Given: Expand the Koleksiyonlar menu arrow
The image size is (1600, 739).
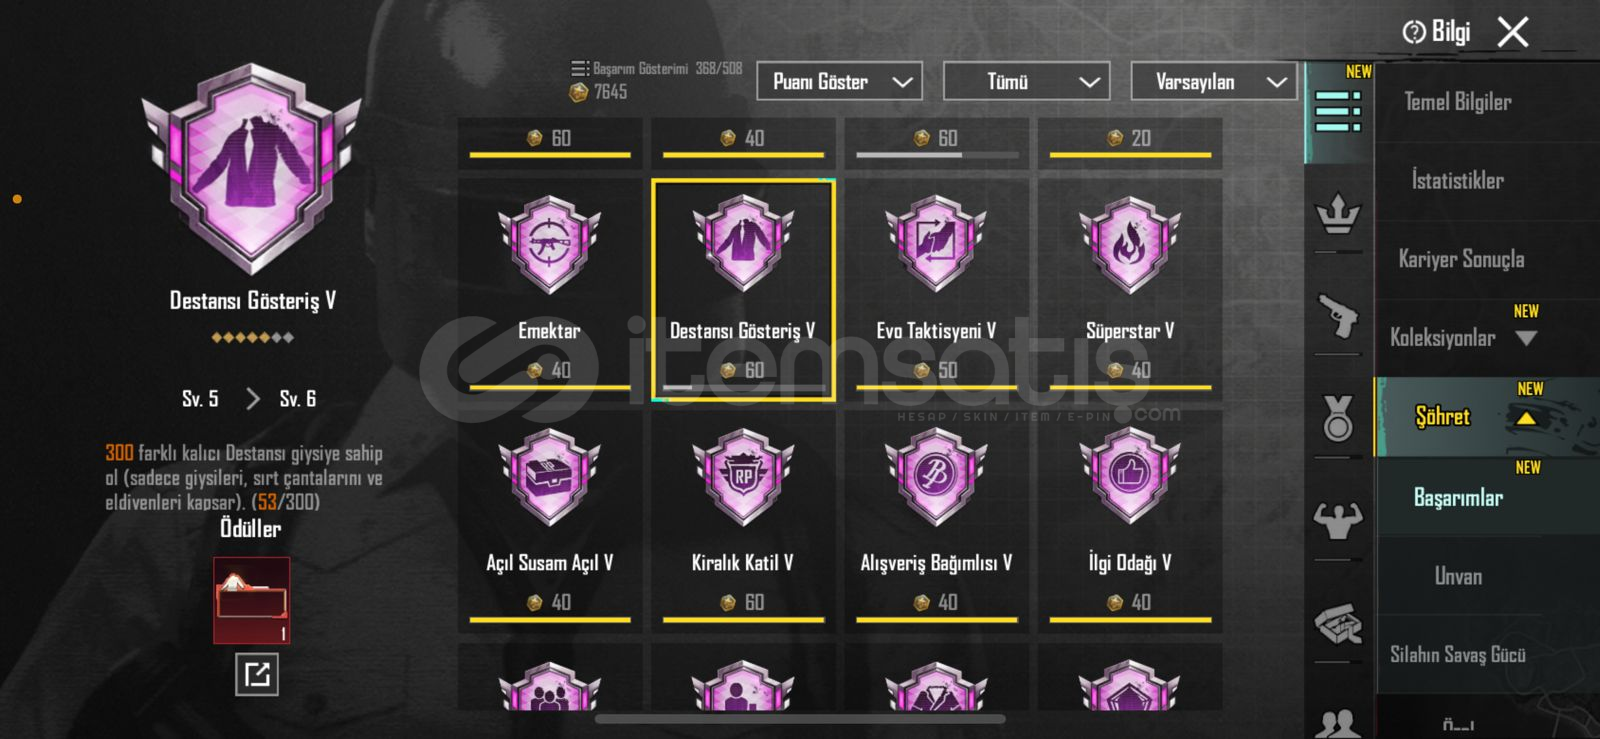Looking at the screenshot, I should [x=1526, y=338].
